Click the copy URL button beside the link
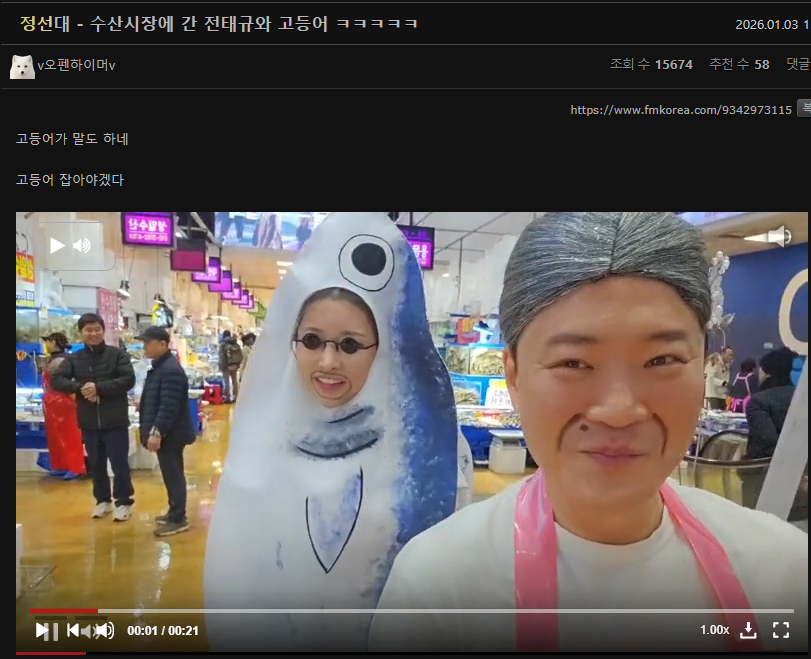Screen dimensions: 811x659 pyautogui.click(x=806, y=109)
